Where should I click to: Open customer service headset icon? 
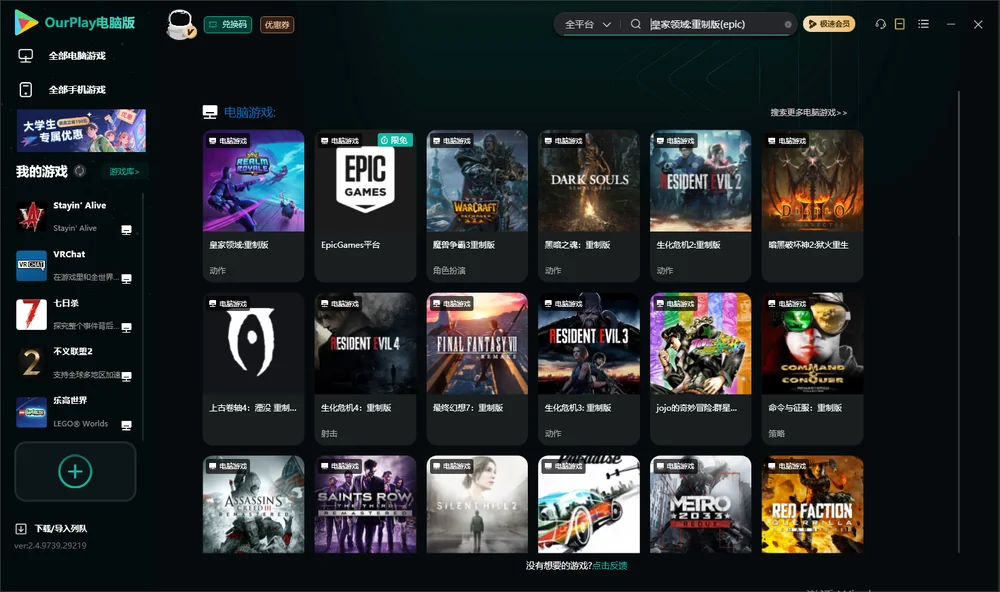(x=880, y=24)
